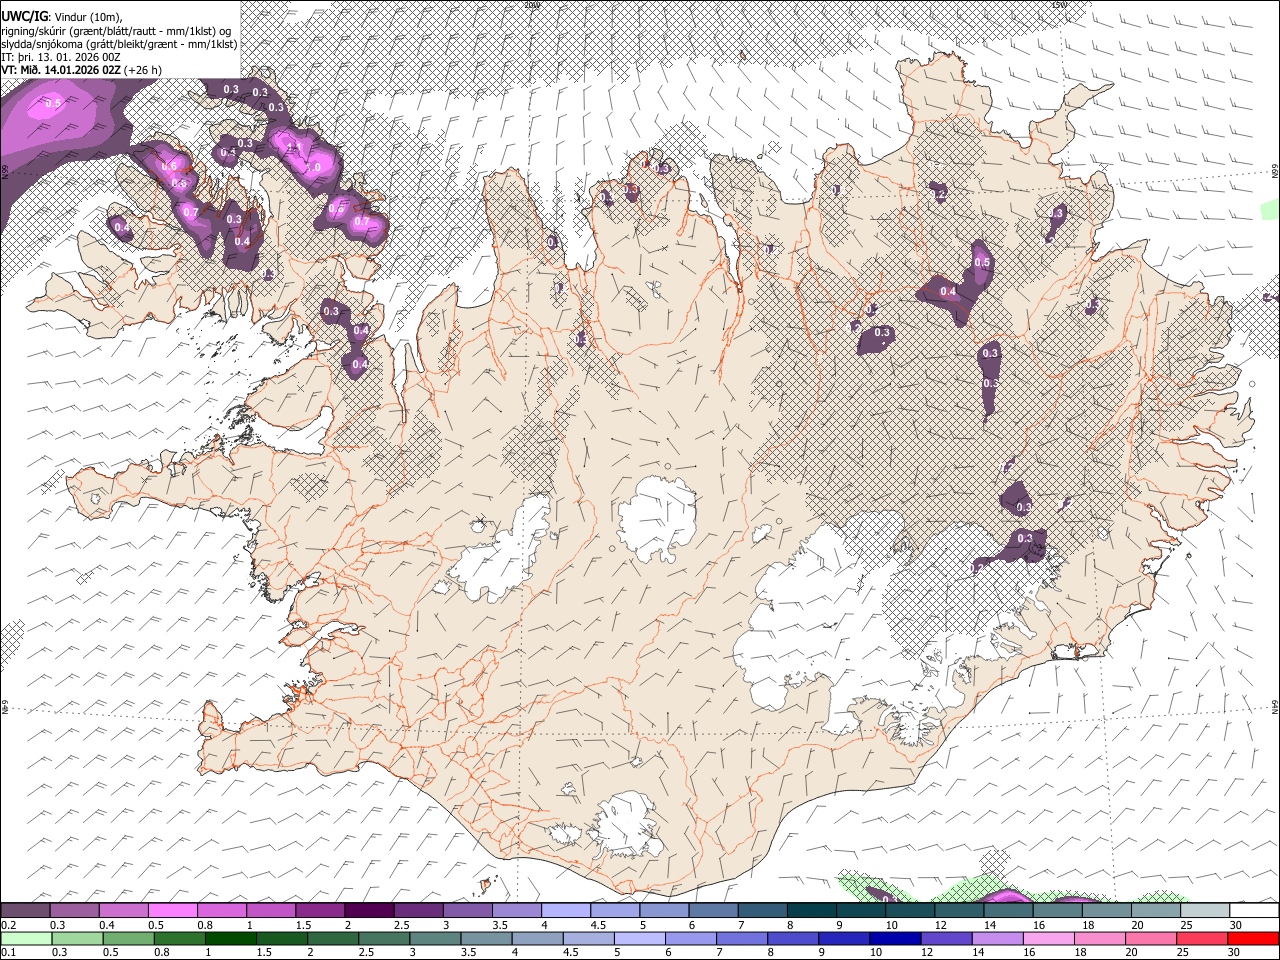Viewport: 1280px width, 960px height.
Task: Pick the lavender 5–6 rain scale swatch
Action: click(638, 938)
